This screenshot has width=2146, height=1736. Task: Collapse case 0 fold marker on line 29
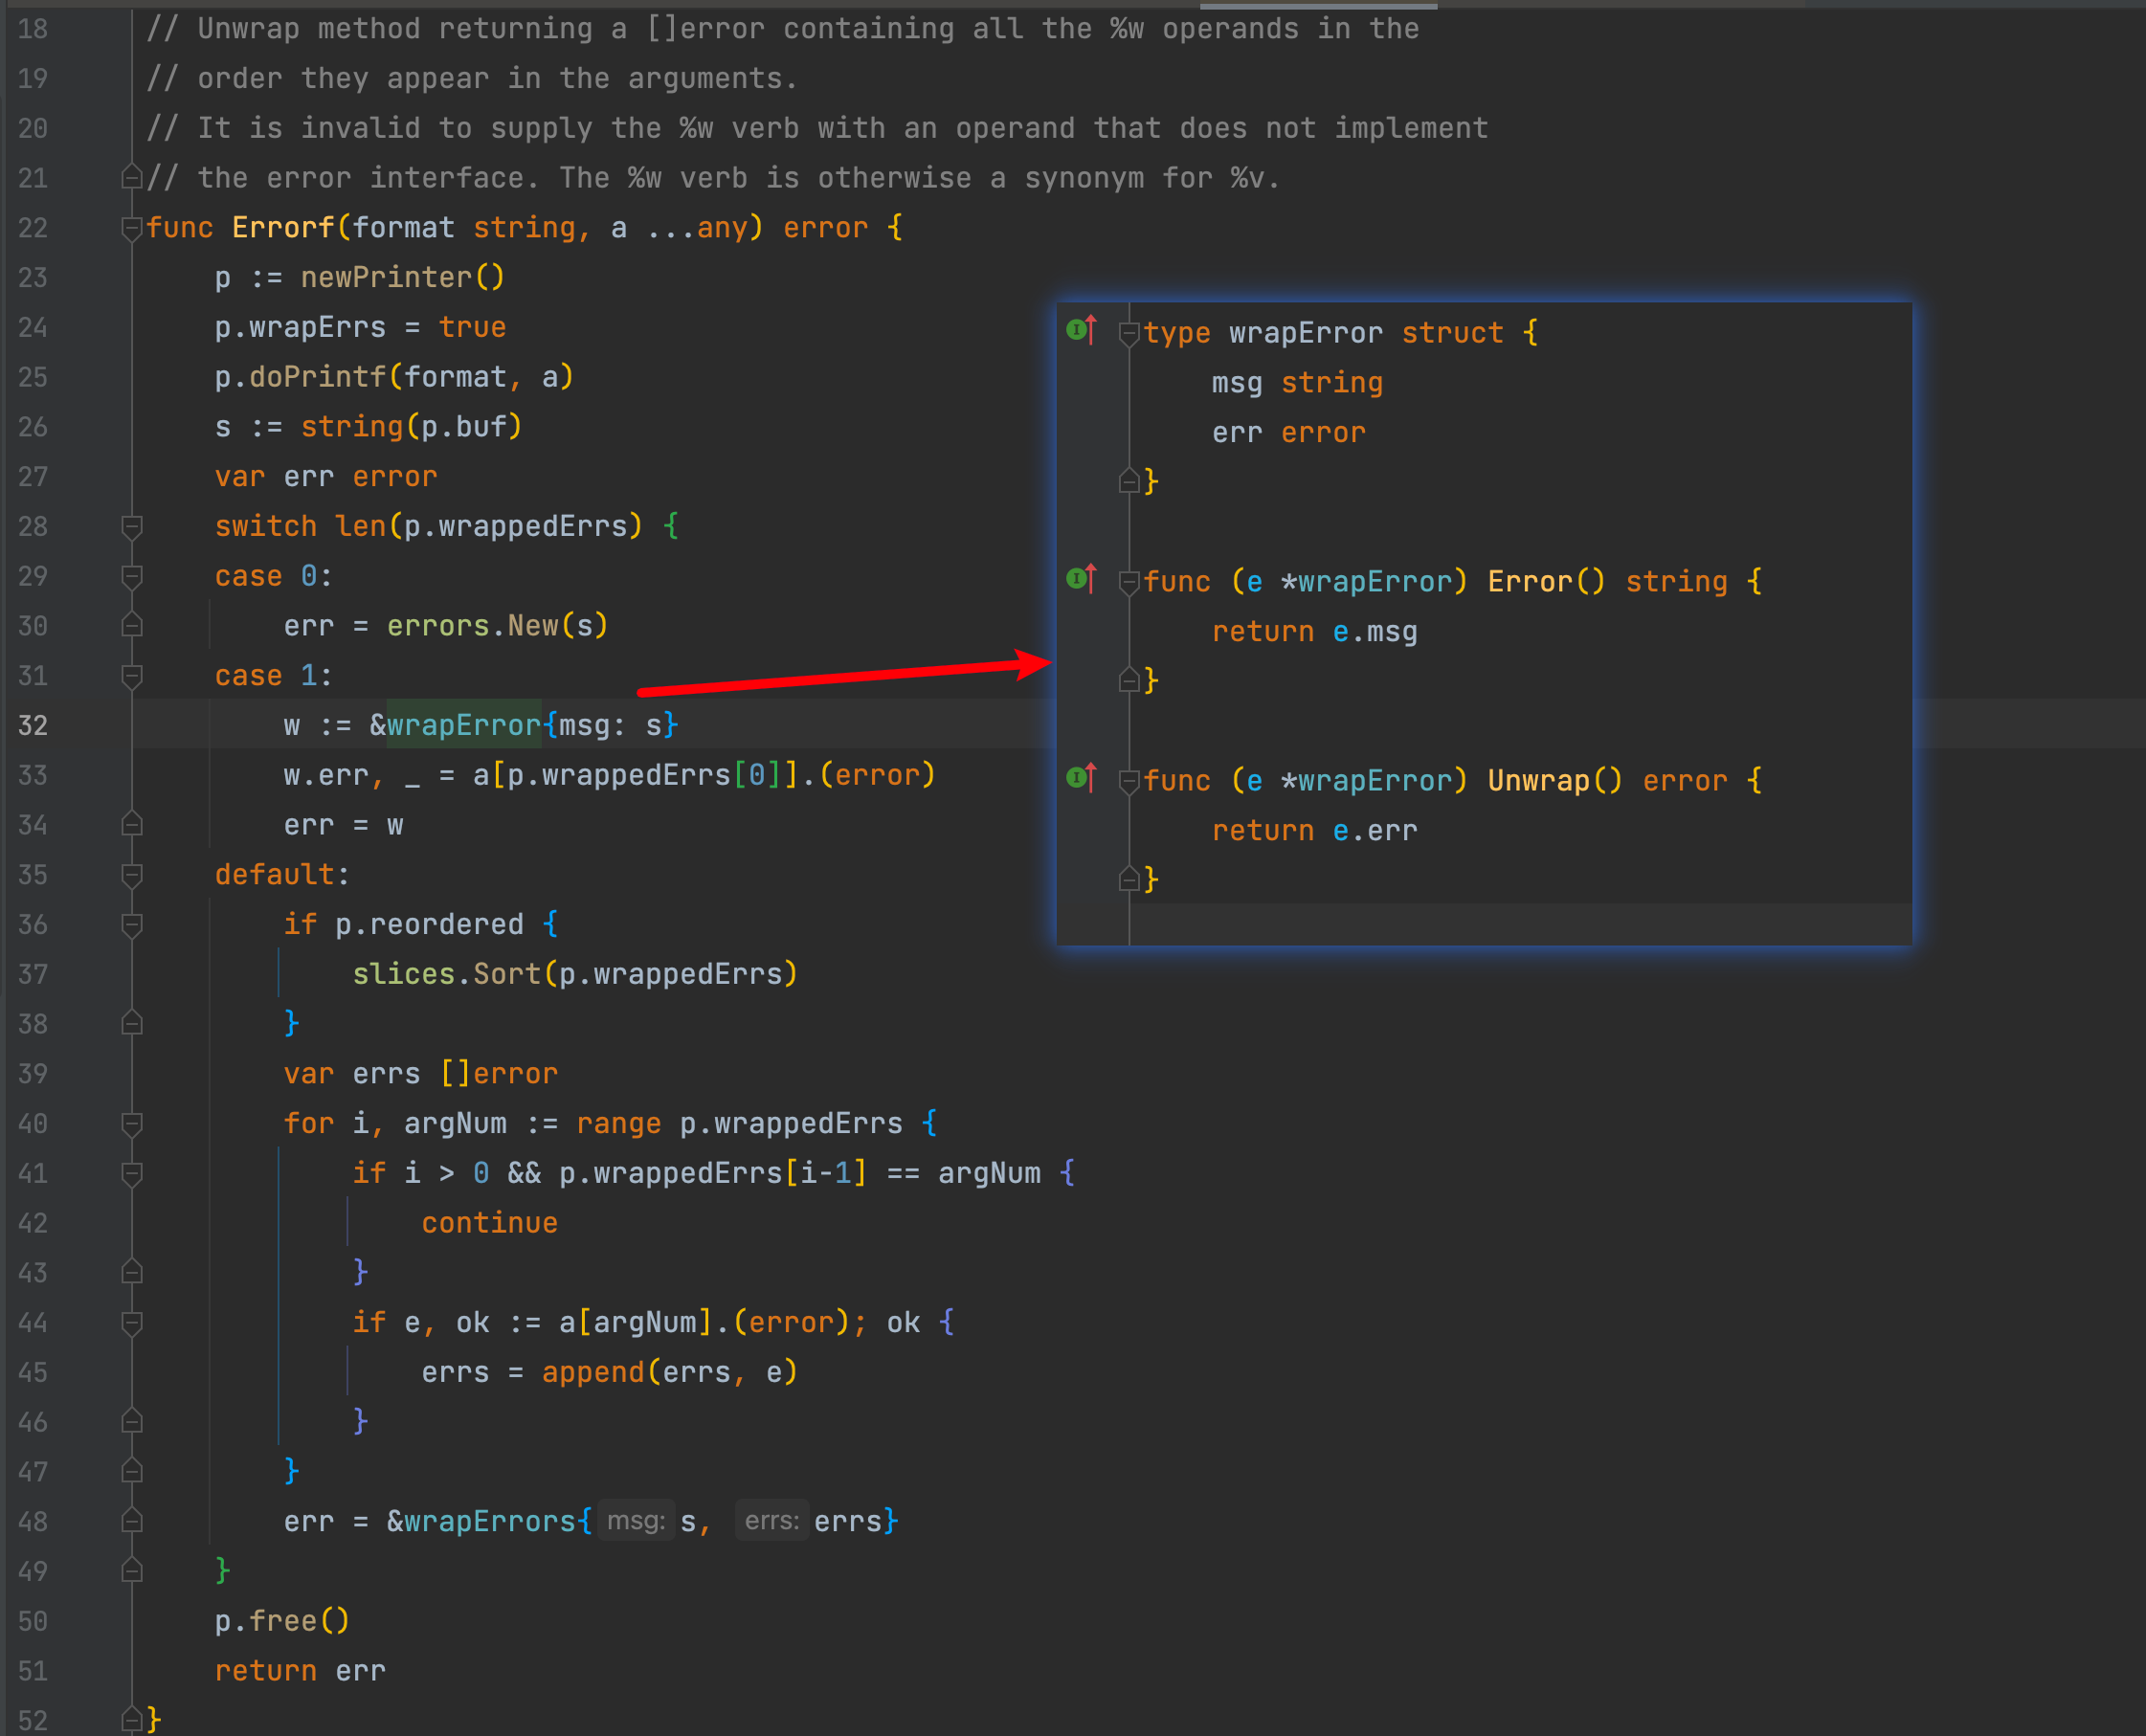[x=131, y=577]
